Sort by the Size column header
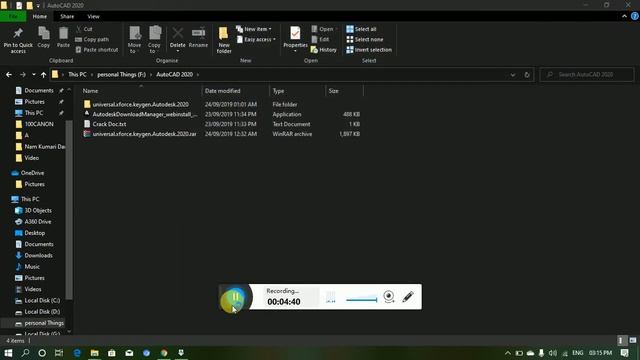640x360 pixels. pos(344,91)
